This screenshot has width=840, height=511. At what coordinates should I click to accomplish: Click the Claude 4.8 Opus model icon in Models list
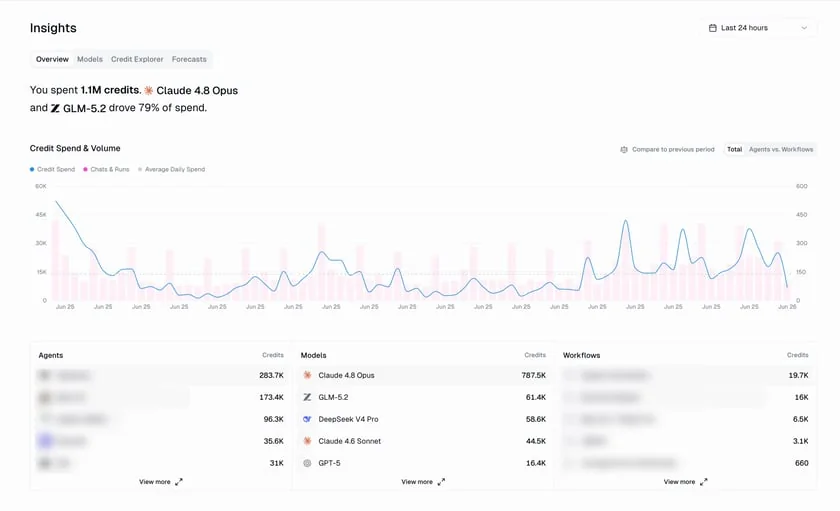(307, 375)
